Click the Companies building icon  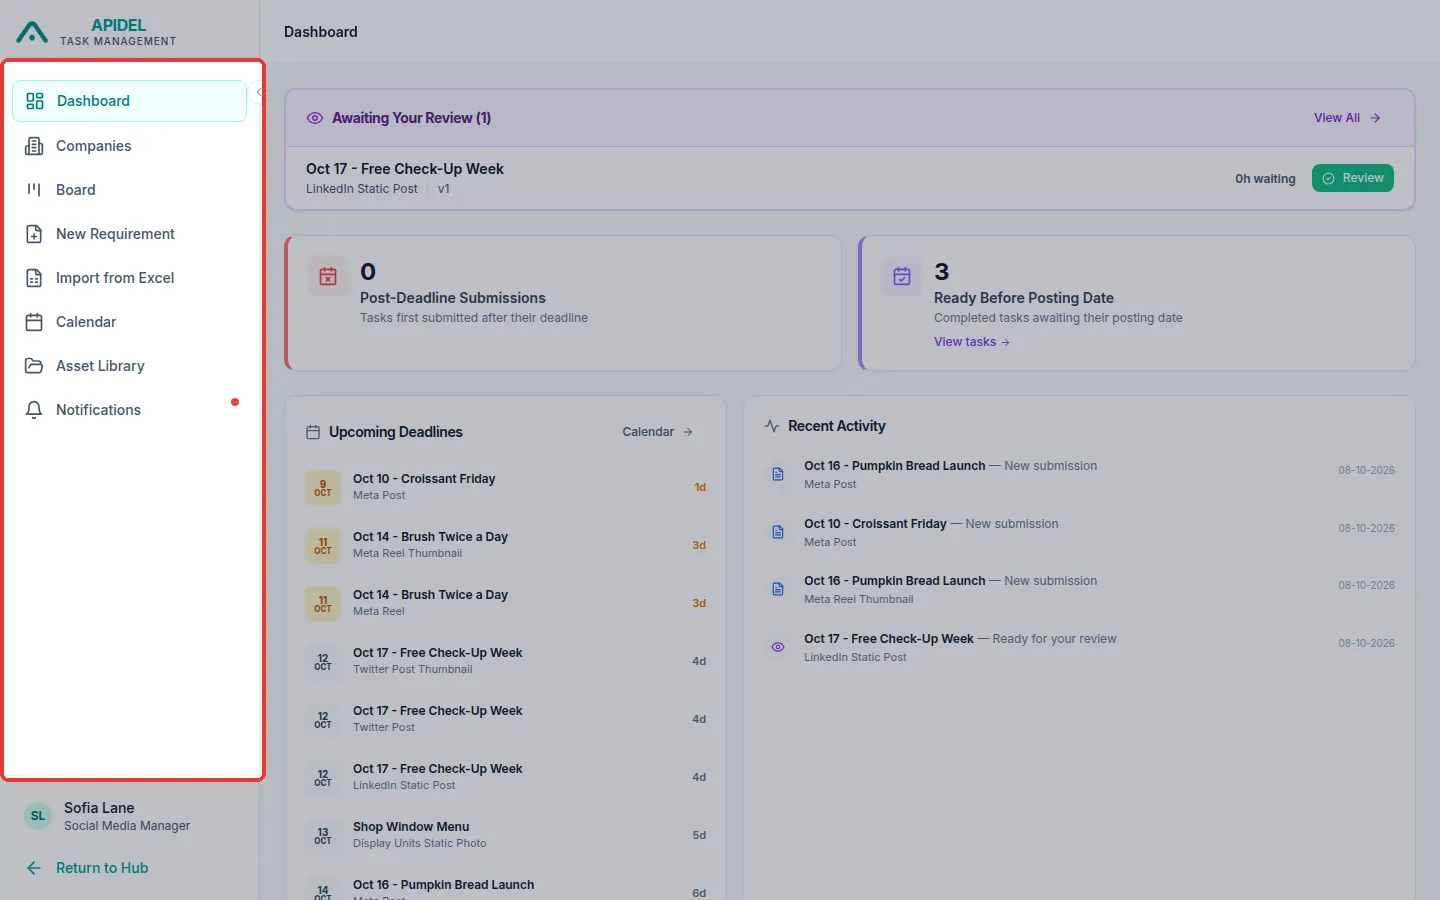click(x=34, y=146)
